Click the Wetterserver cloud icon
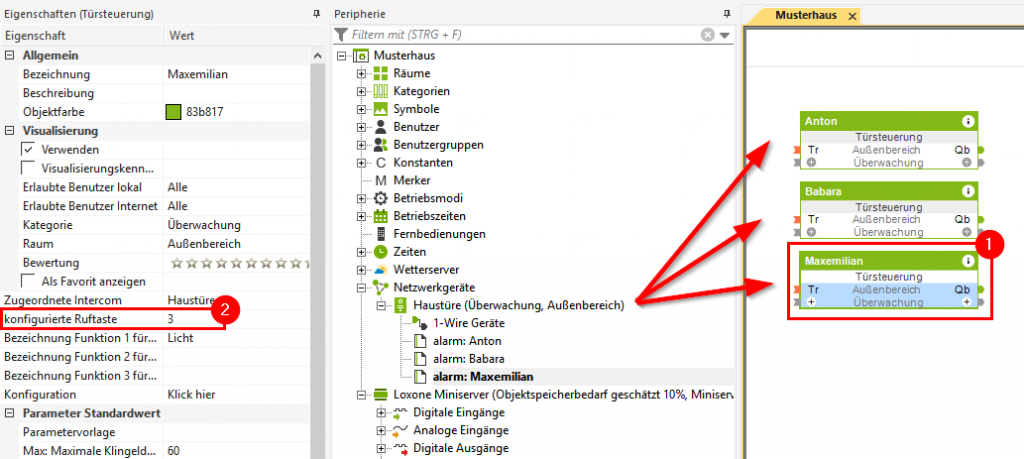Viewport: 1024px width, 459px height. pos(380,270)
